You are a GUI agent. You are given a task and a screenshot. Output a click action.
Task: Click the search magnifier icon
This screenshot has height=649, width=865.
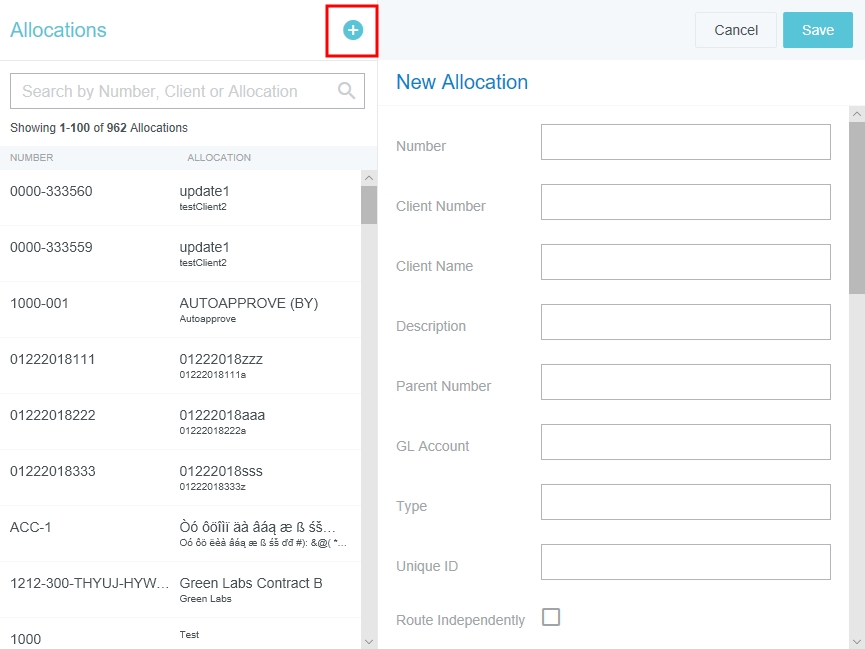pyautogui.click(x=347, y=91)
